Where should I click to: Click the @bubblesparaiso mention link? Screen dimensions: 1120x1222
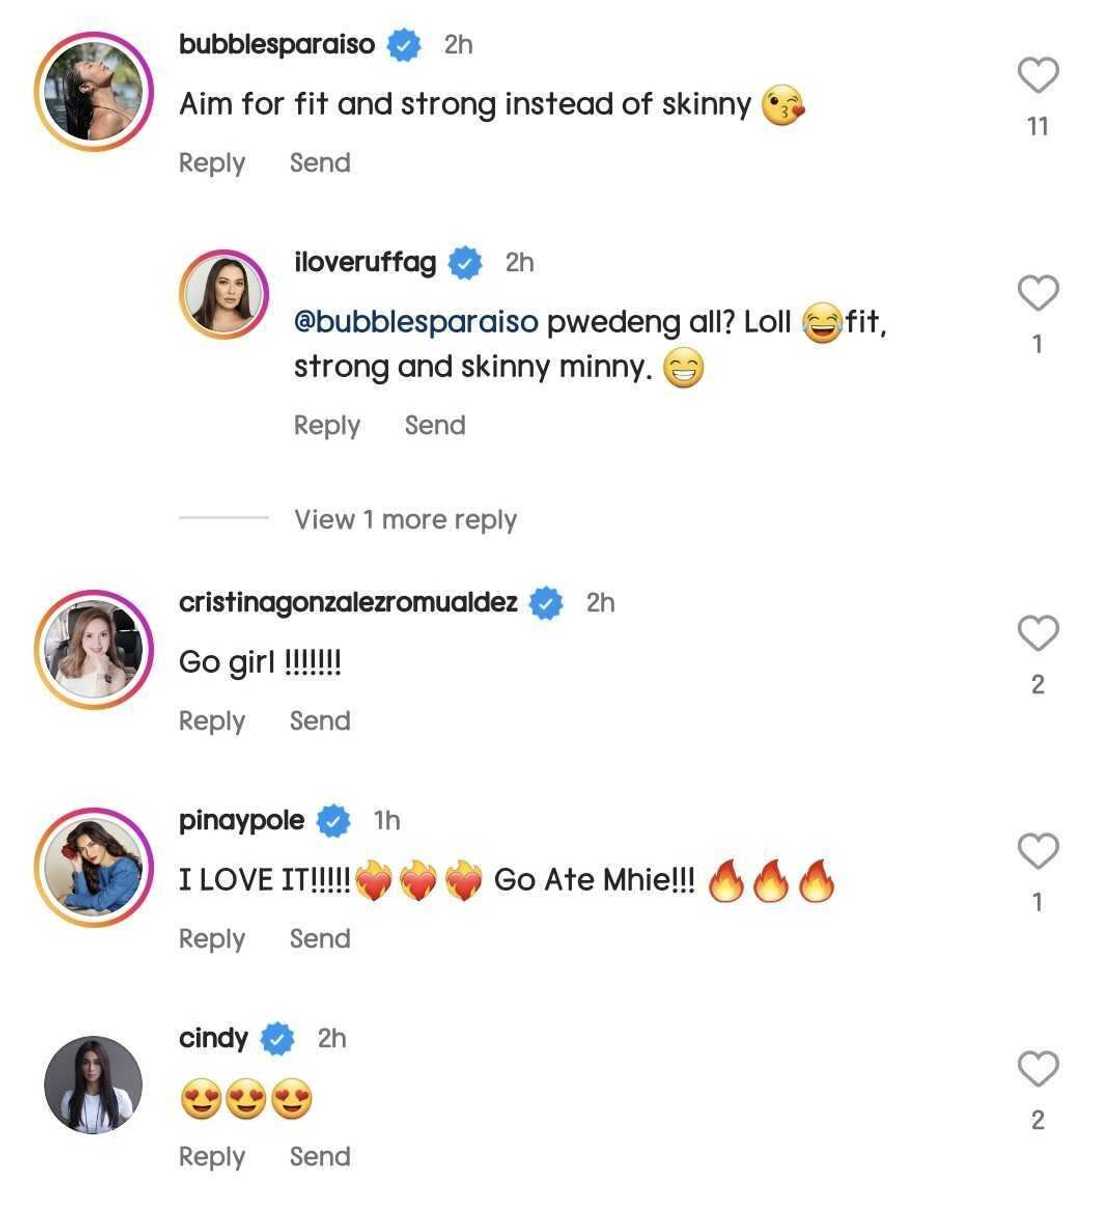tap(416, 322)
